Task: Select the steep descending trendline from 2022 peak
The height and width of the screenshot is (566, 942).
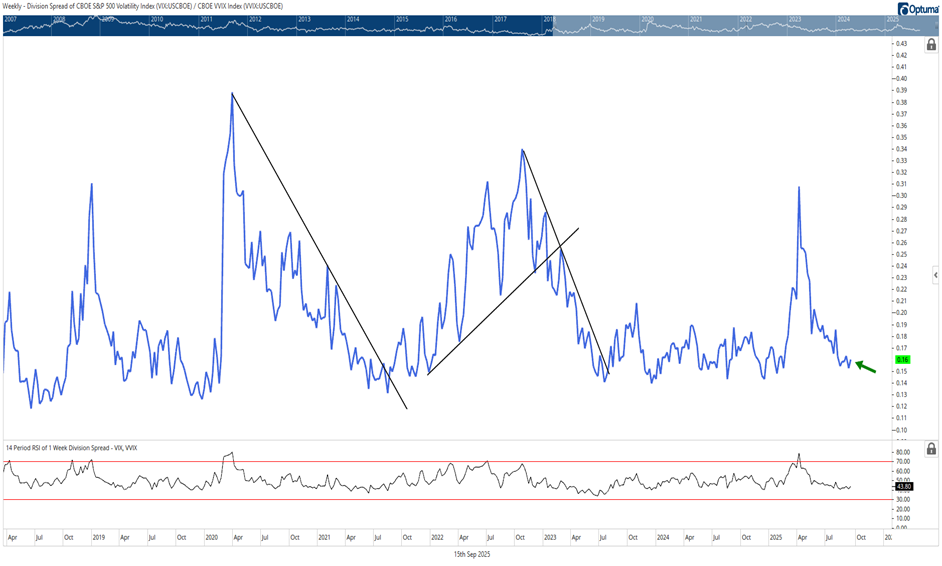Action: coord(565,260)
